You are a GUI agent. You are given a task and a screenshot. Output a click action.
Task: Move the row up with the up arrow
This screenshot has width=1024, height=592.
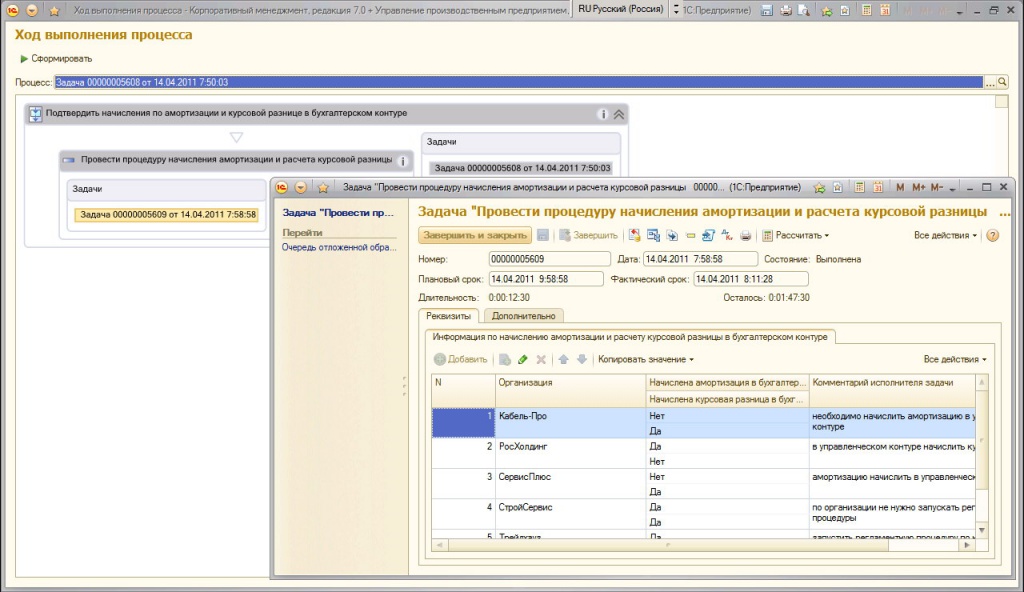tap(564, 359)
